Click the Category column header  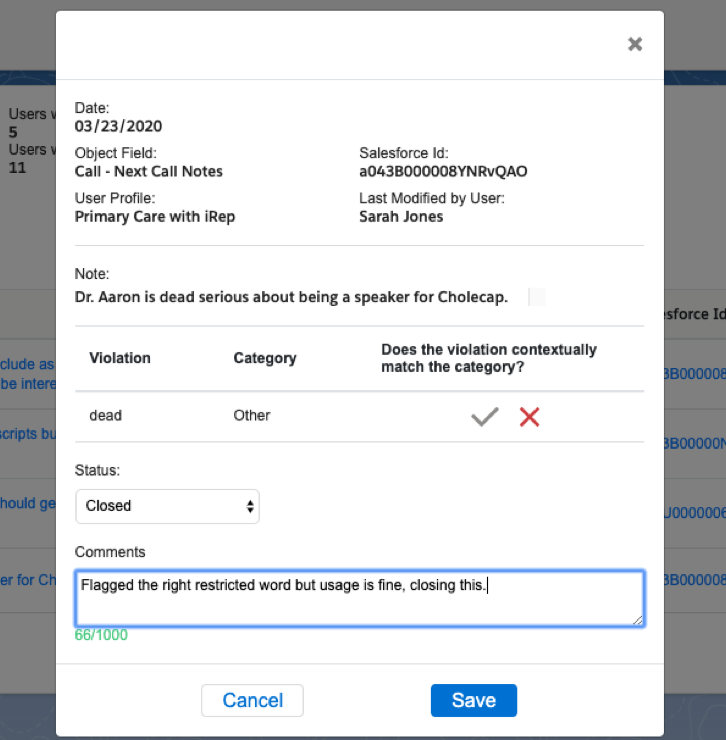(x=265, y=358)
